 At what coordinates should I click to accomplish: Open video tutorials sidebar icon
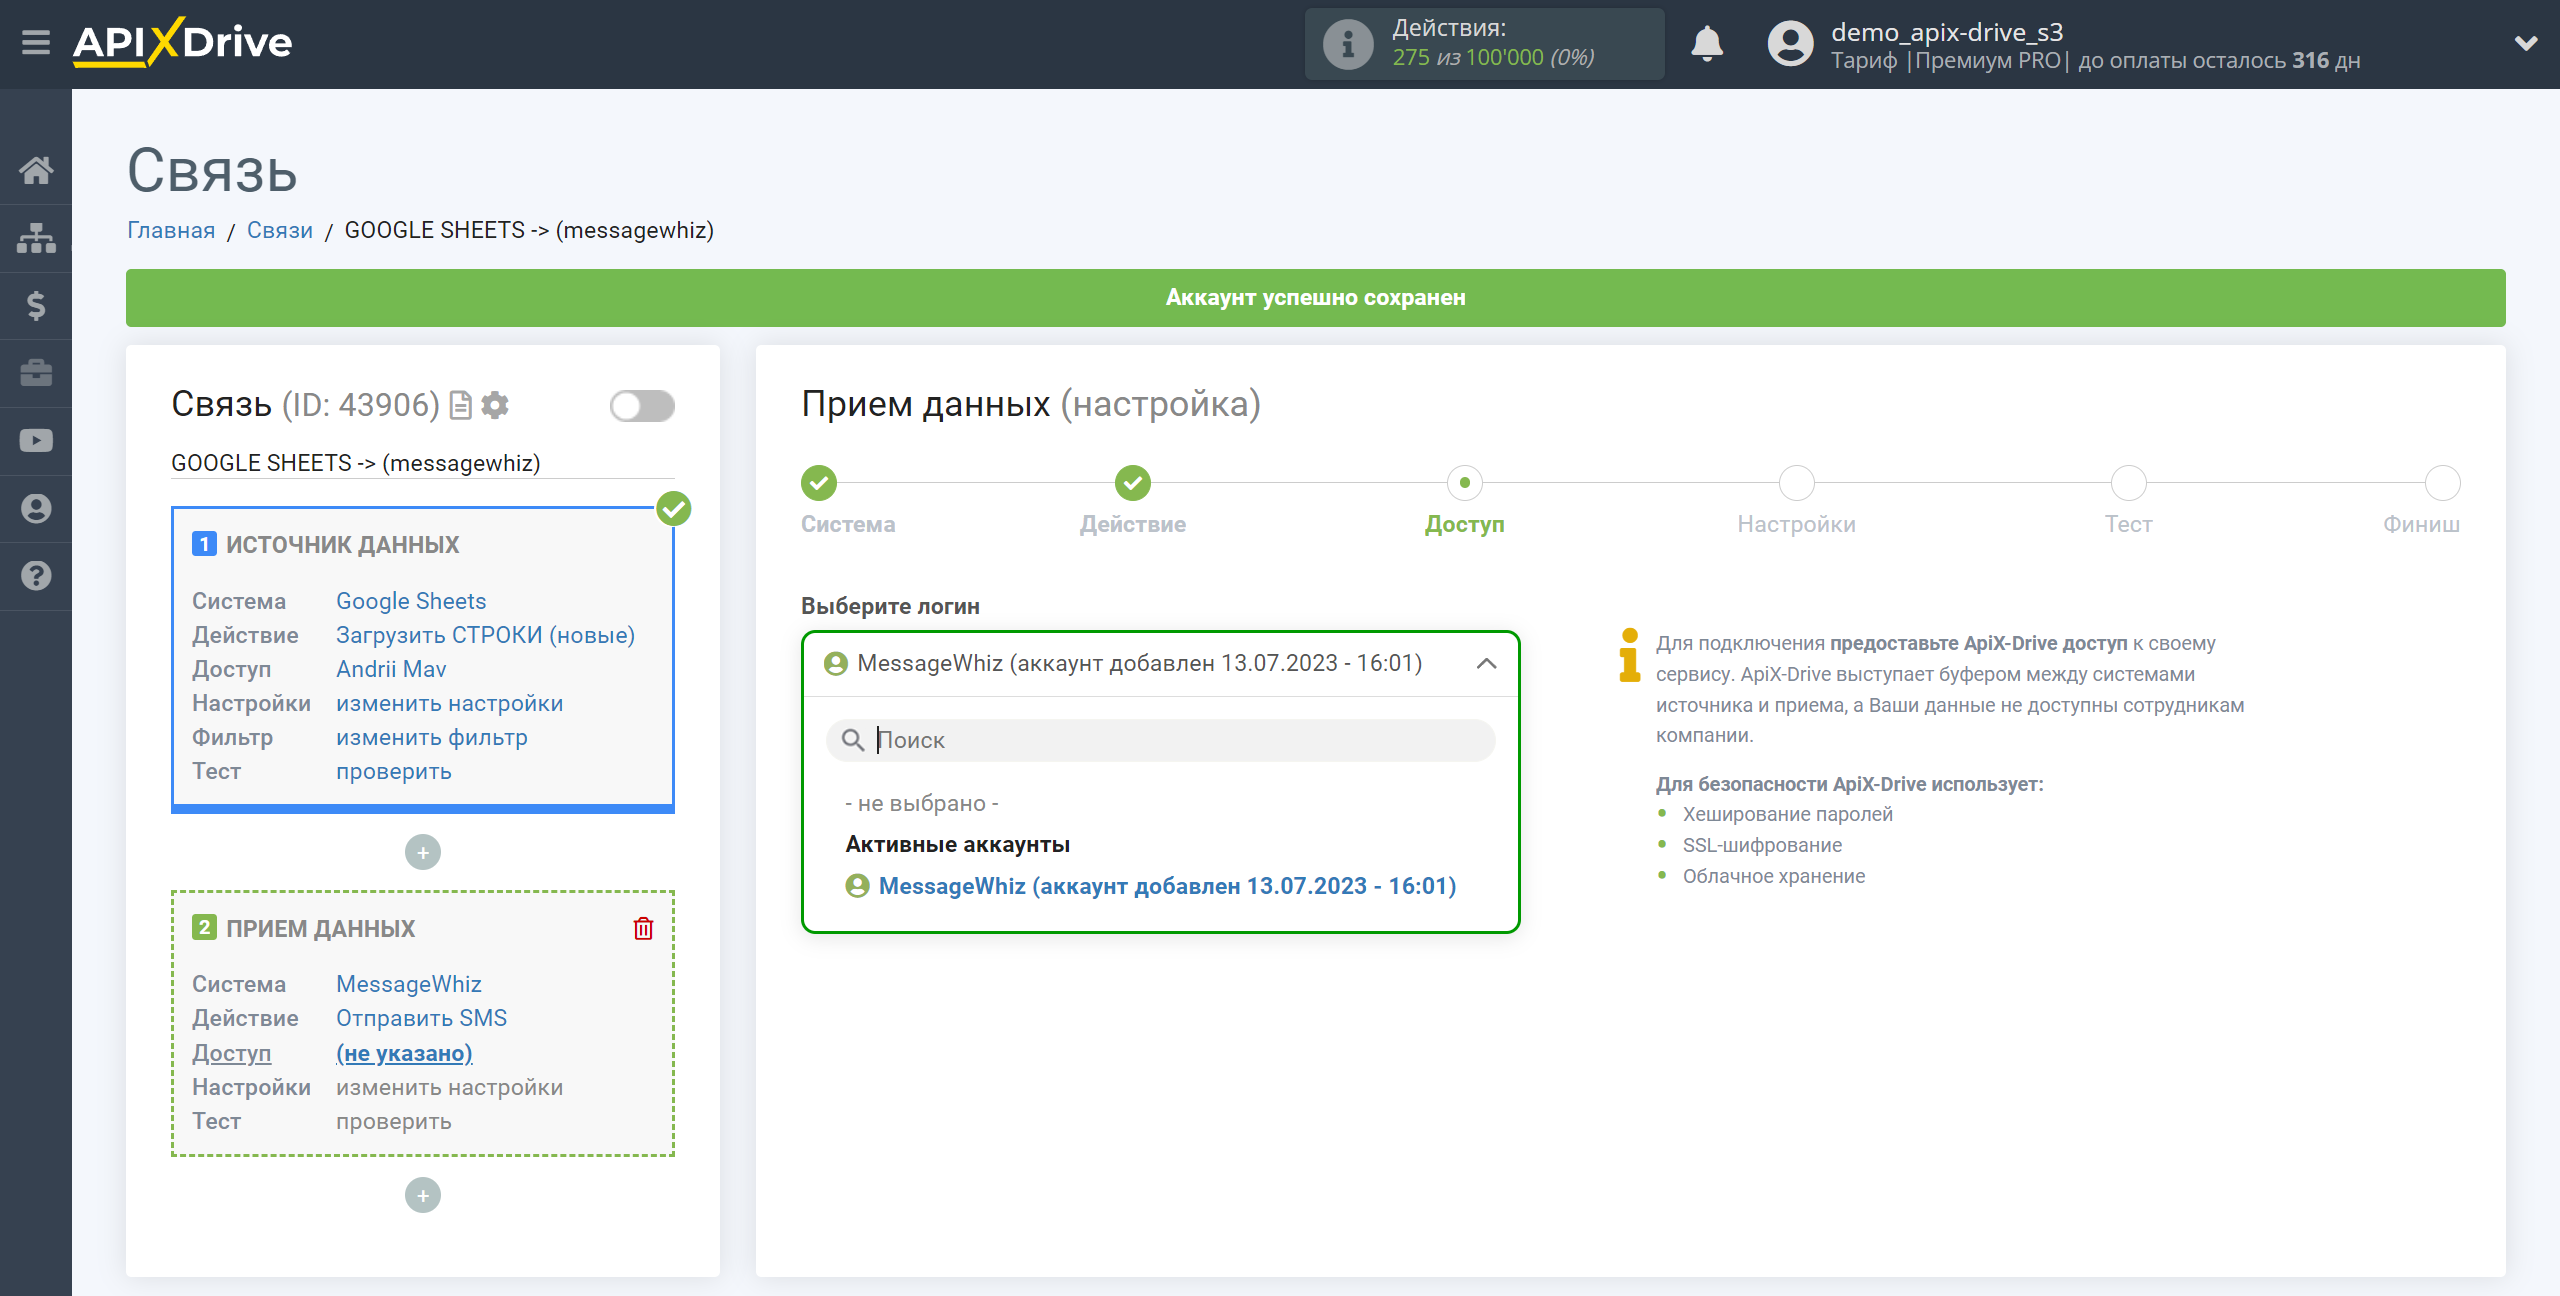36,441
